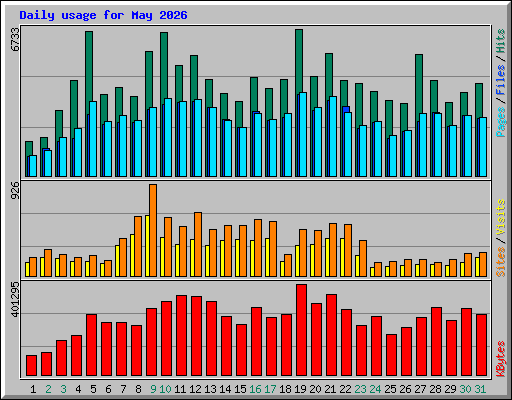Click day 22 on the x-axis
The image size is (512, 400).
345,389
